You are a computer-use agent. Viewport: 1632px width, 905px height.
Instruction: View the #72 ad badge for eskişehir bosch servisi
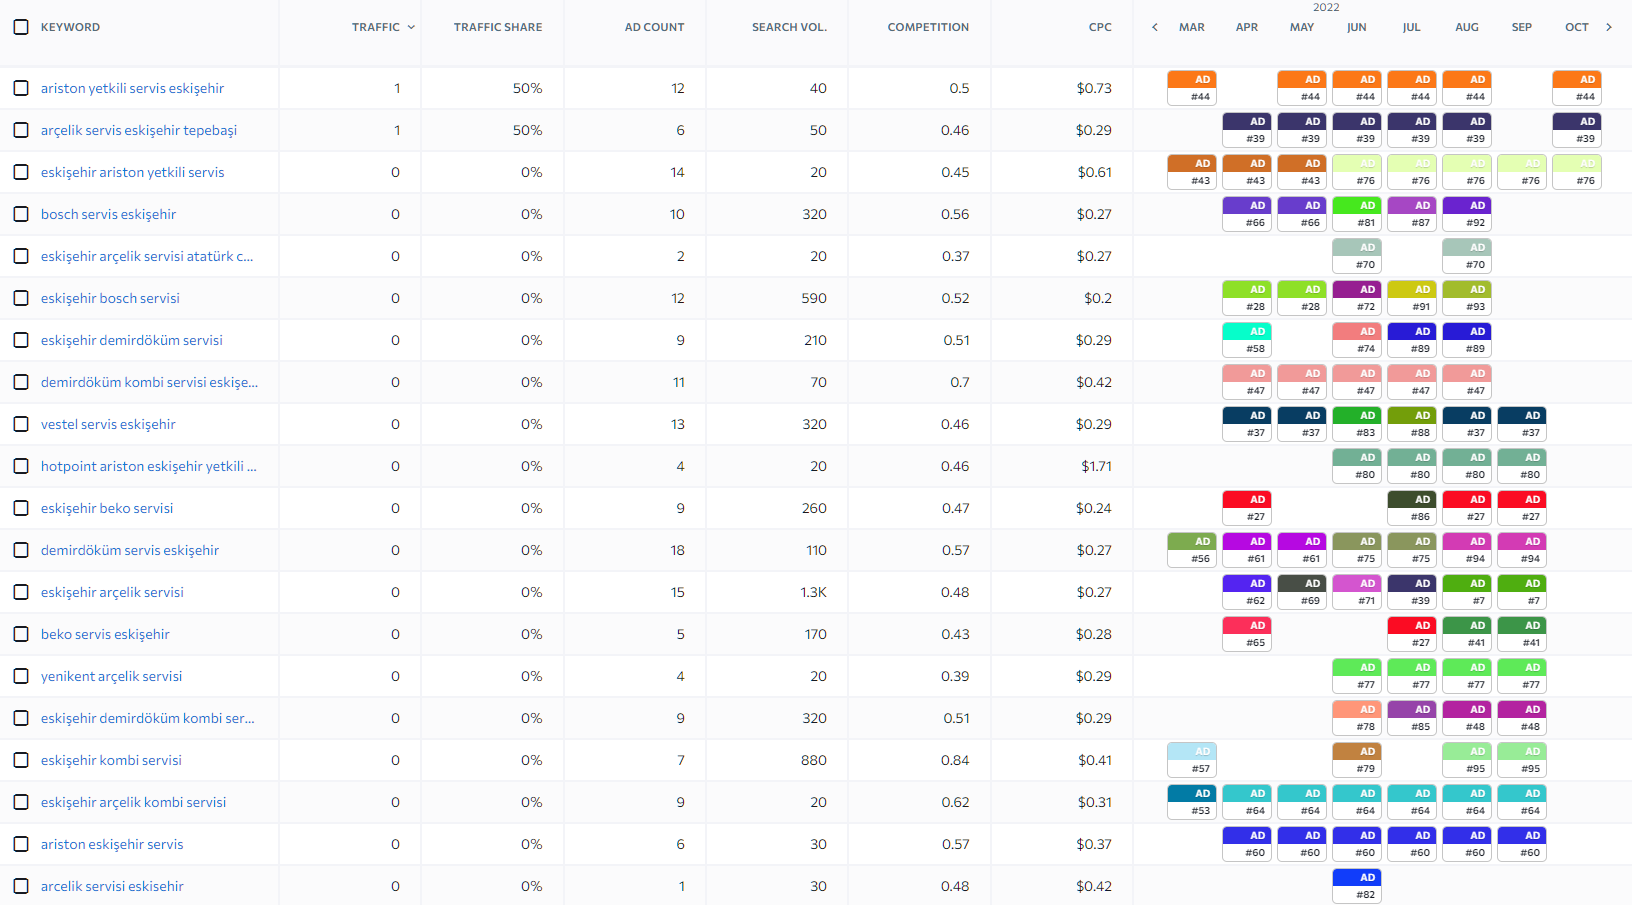click(x=1357, y=298)
